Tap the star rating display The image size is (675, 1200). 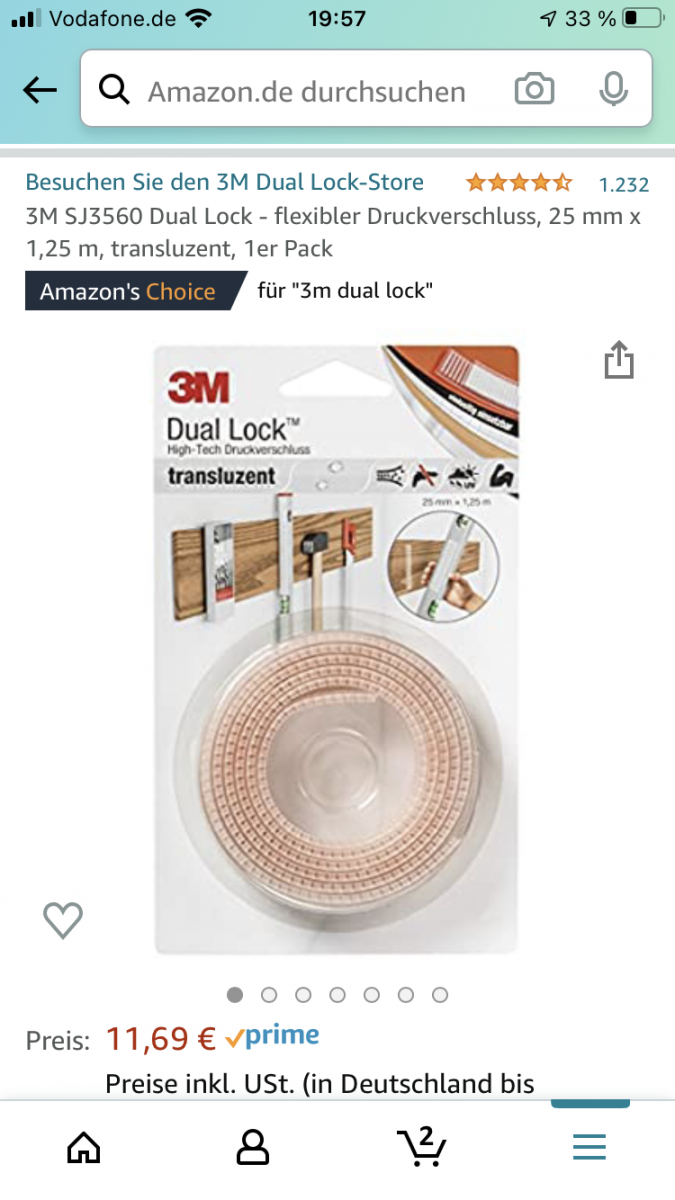point(519,183)
